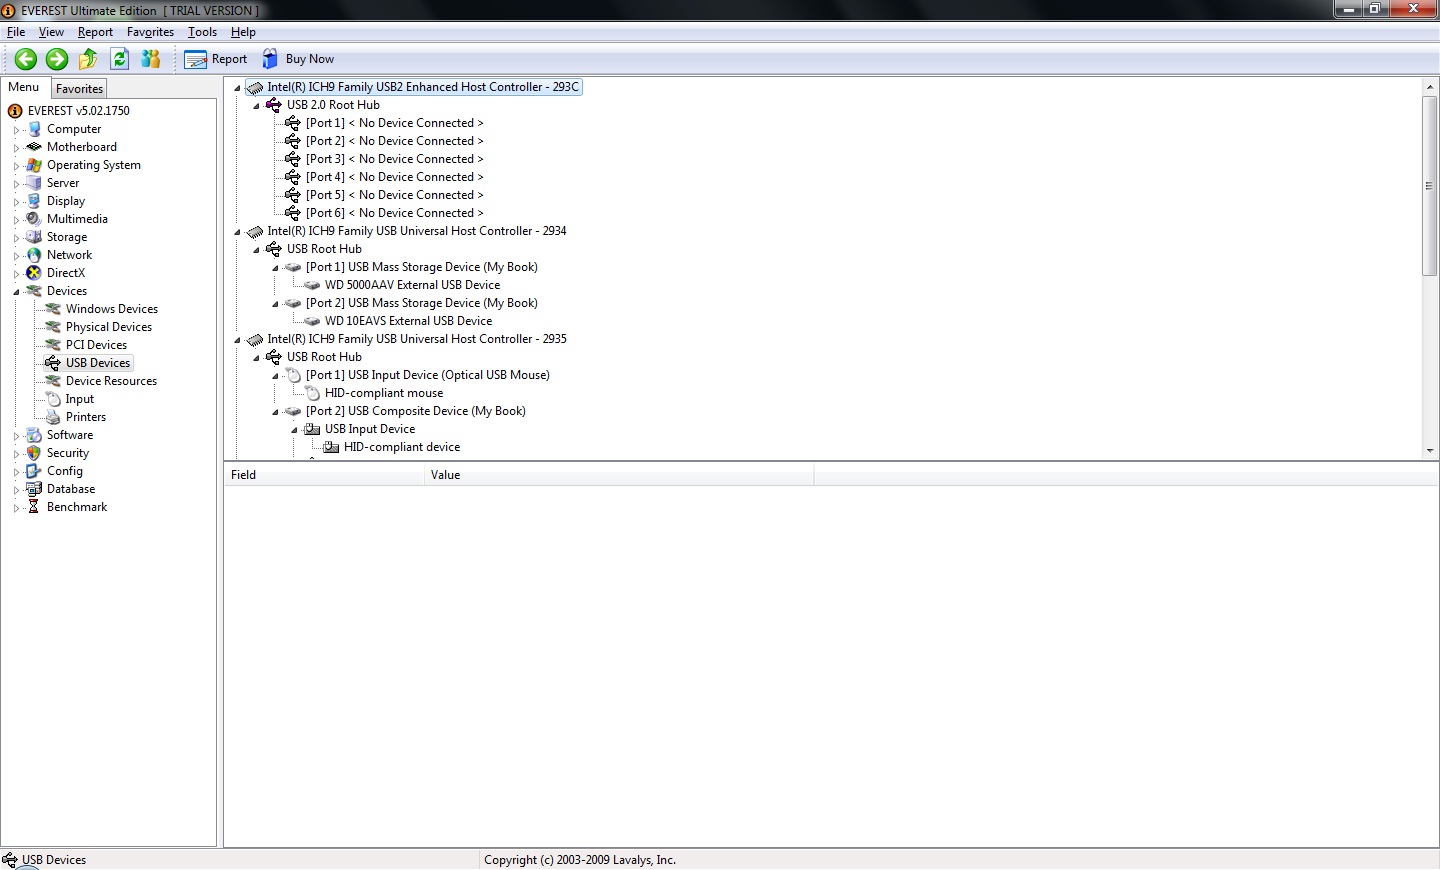Select PCI Devices in the tree
1440x870 pixels.
tap(96, 345)
